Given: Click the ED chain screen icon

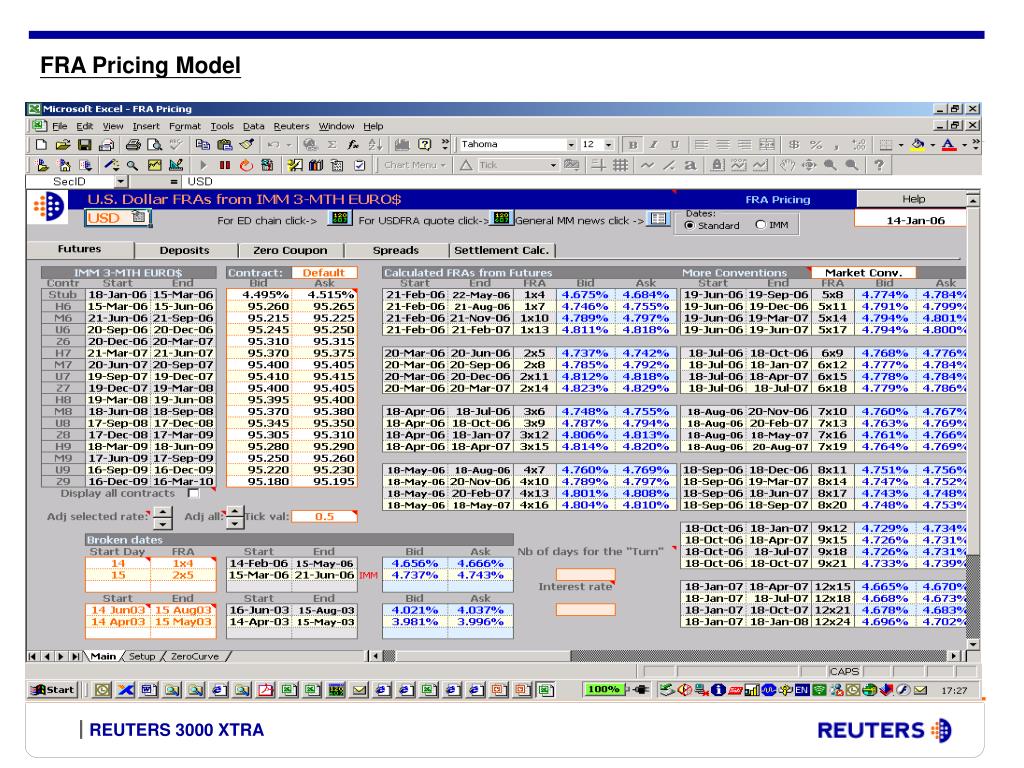Looking at the screenshot, I should (338, 218).
